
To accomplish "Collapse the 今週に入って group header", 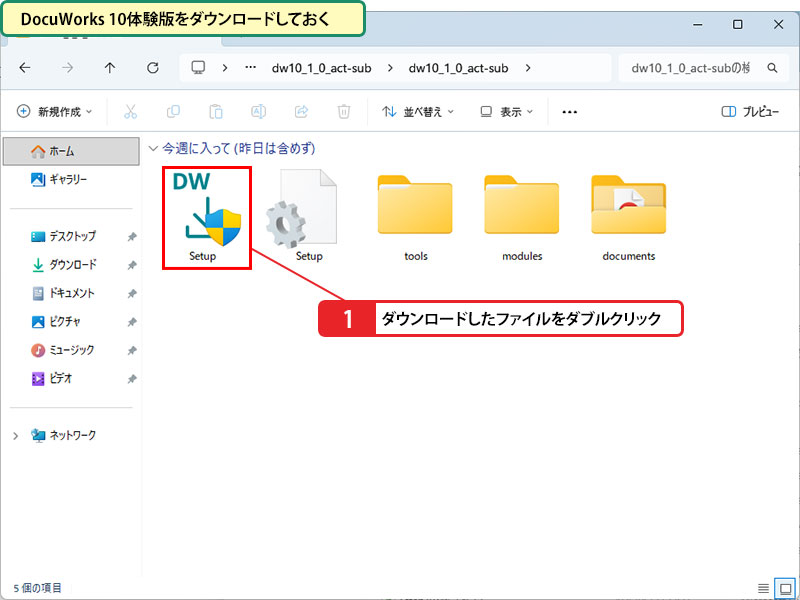I will click(x=152, y=148).
